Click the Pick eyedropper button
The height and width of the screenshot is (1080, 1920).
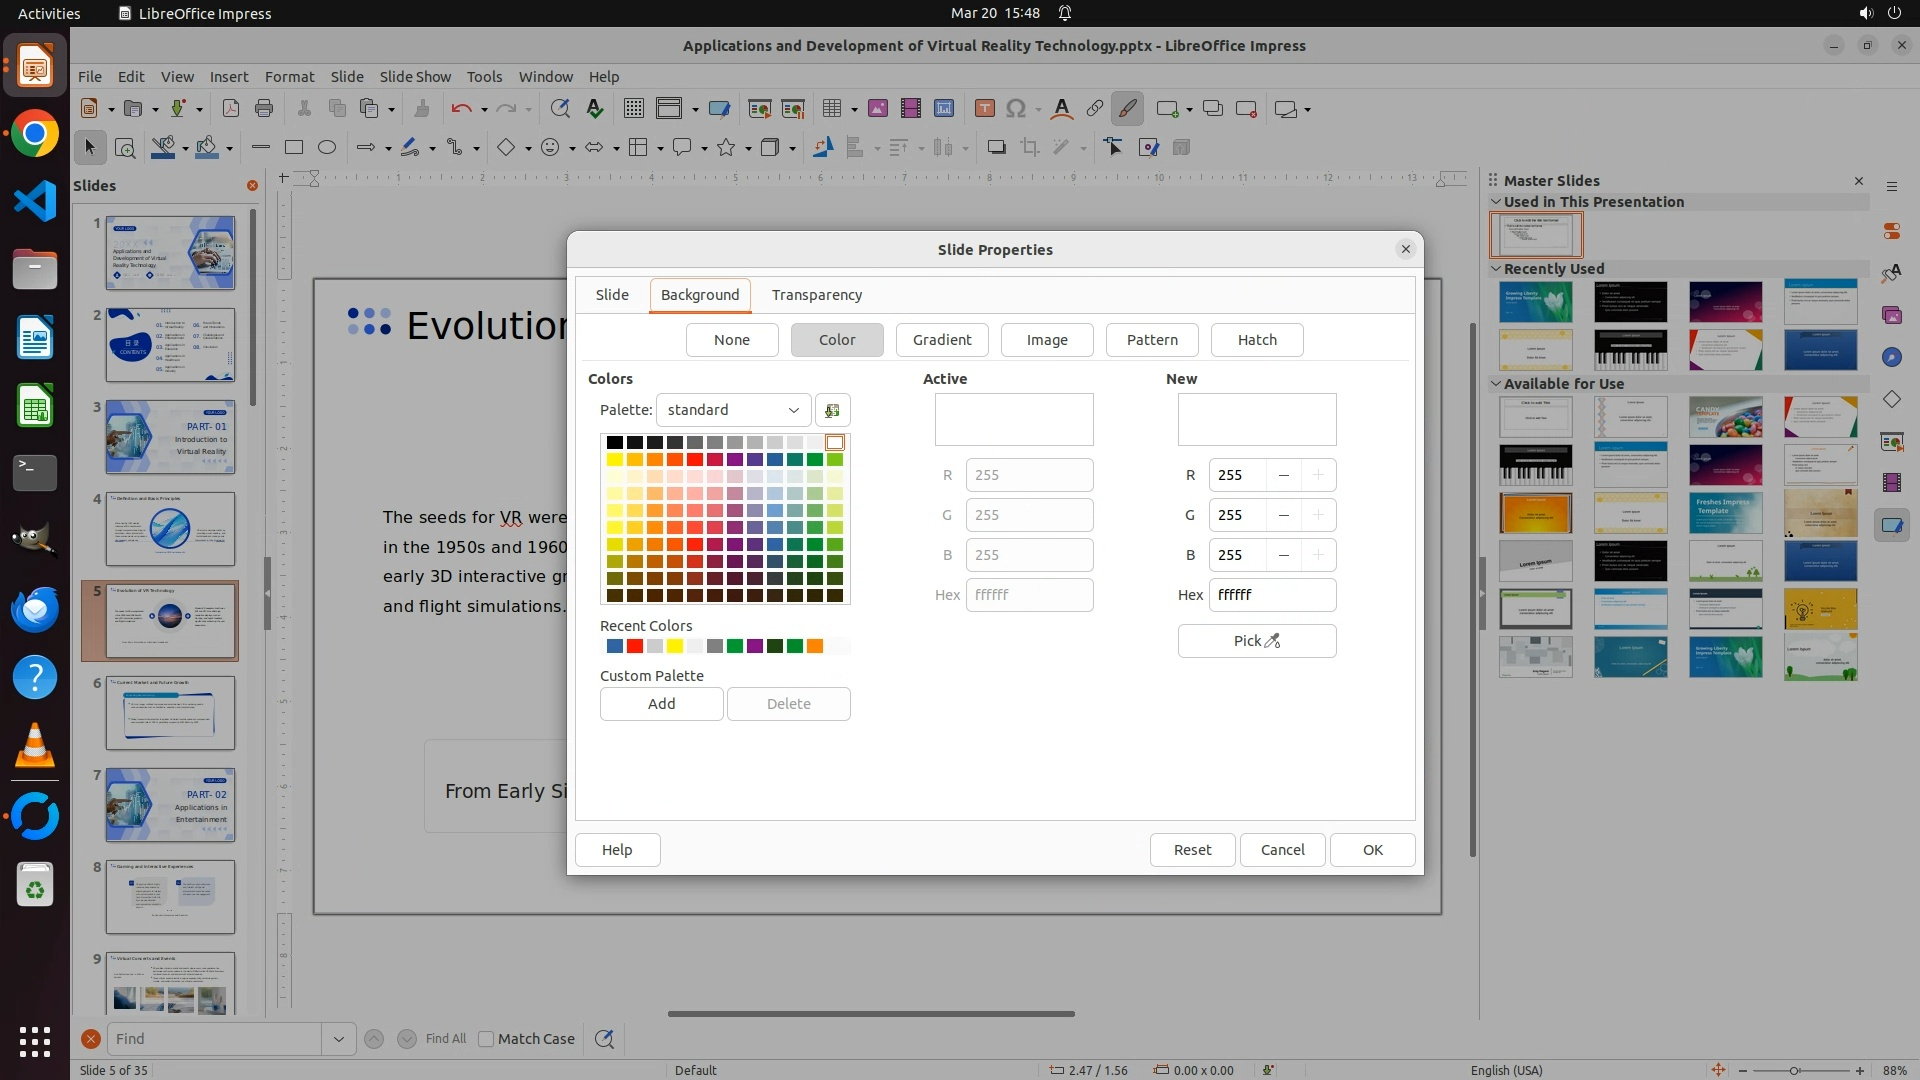[x=1256, y=641]
